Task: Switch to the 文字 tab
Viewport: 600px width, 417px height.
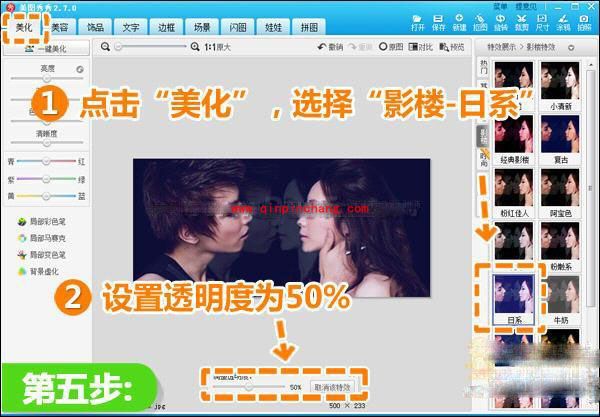Action: click(x=130, y=27)
